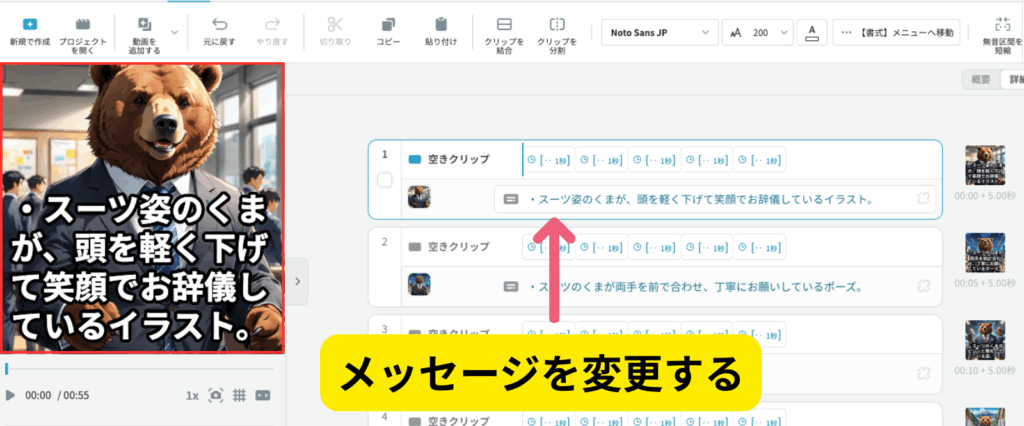1024x426 pixels.
Task: Select the 00:05 + 5.00秒 thumbnail
Action: pyautogui.click(x=984, y=253)
